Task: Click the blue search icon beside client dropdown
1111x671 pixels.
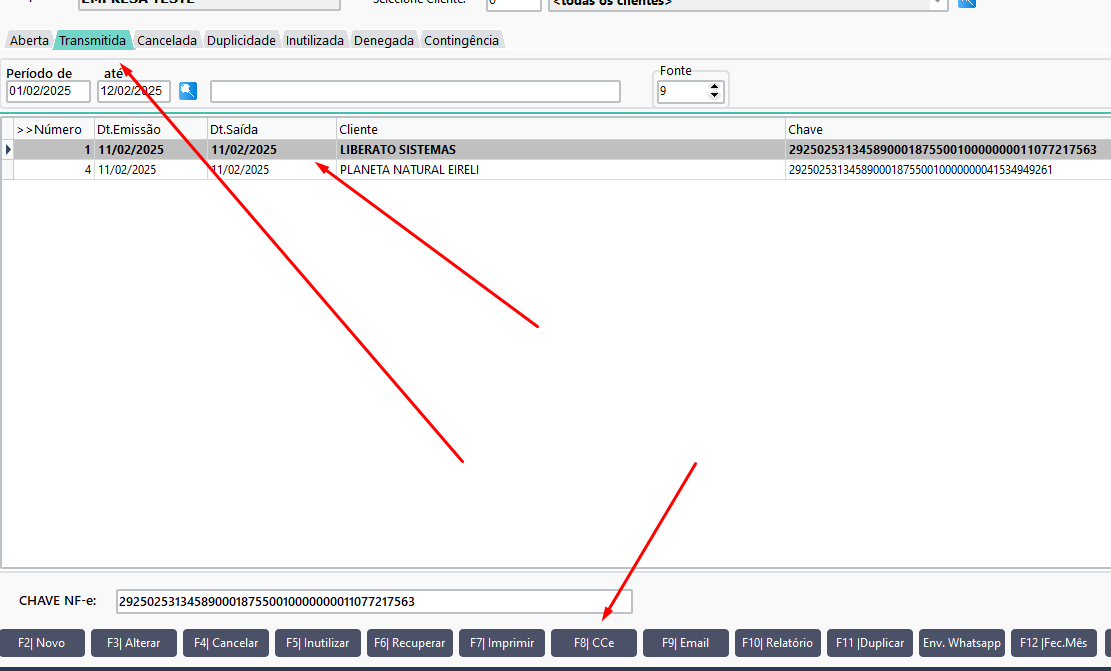Action: 967,3
